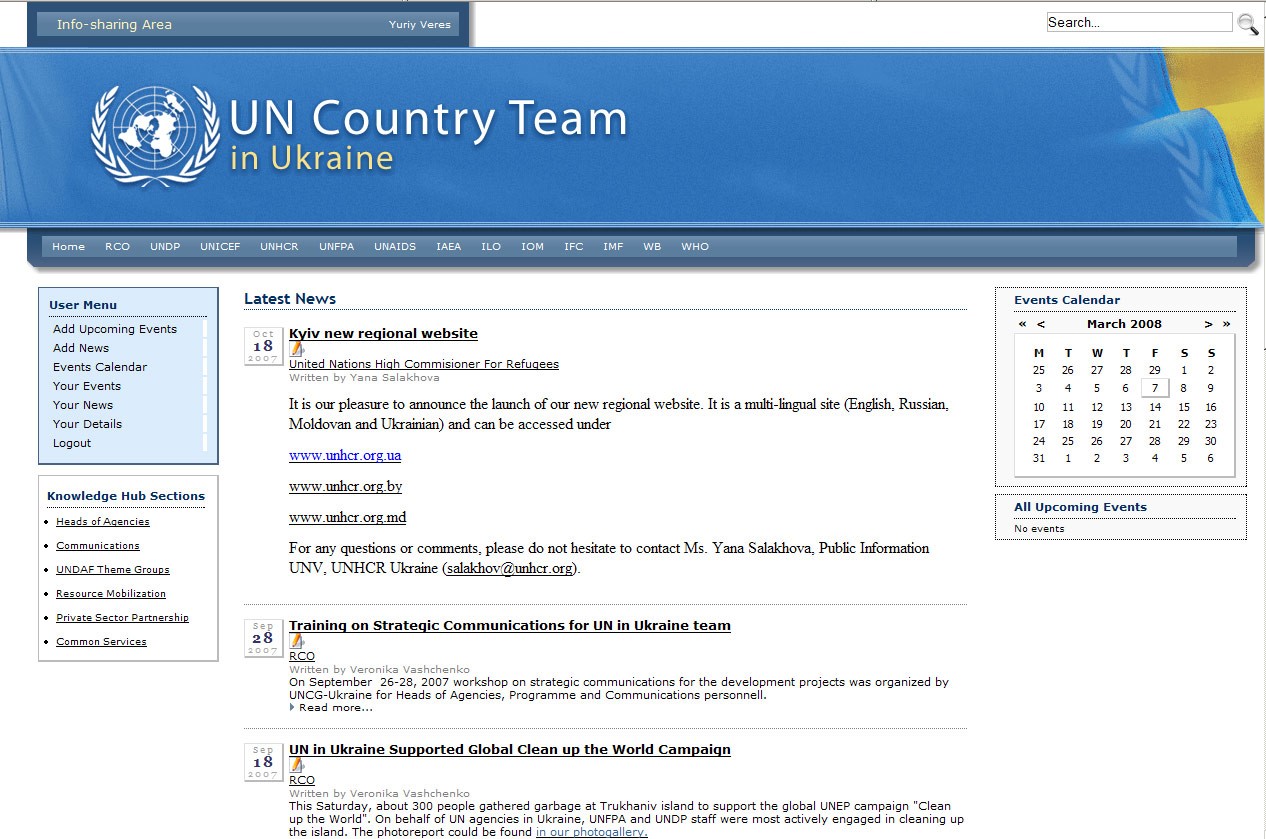Open Private Sector Partnership section
The height and width of the screenshot is (839, 1266).
[x=122, y=618]
